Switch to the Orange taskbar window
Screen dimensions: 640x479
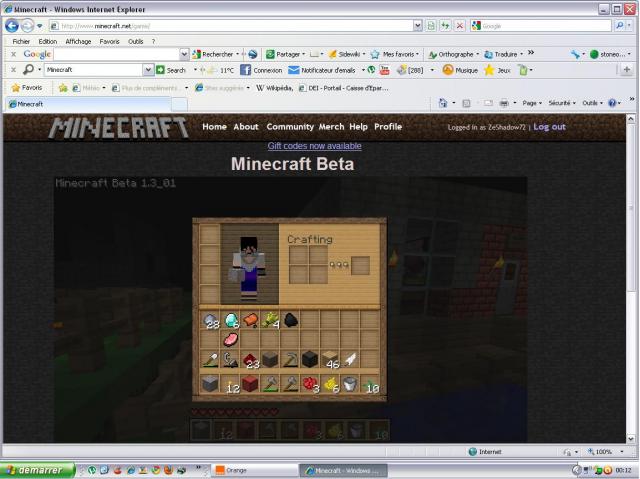pos(254,470)
